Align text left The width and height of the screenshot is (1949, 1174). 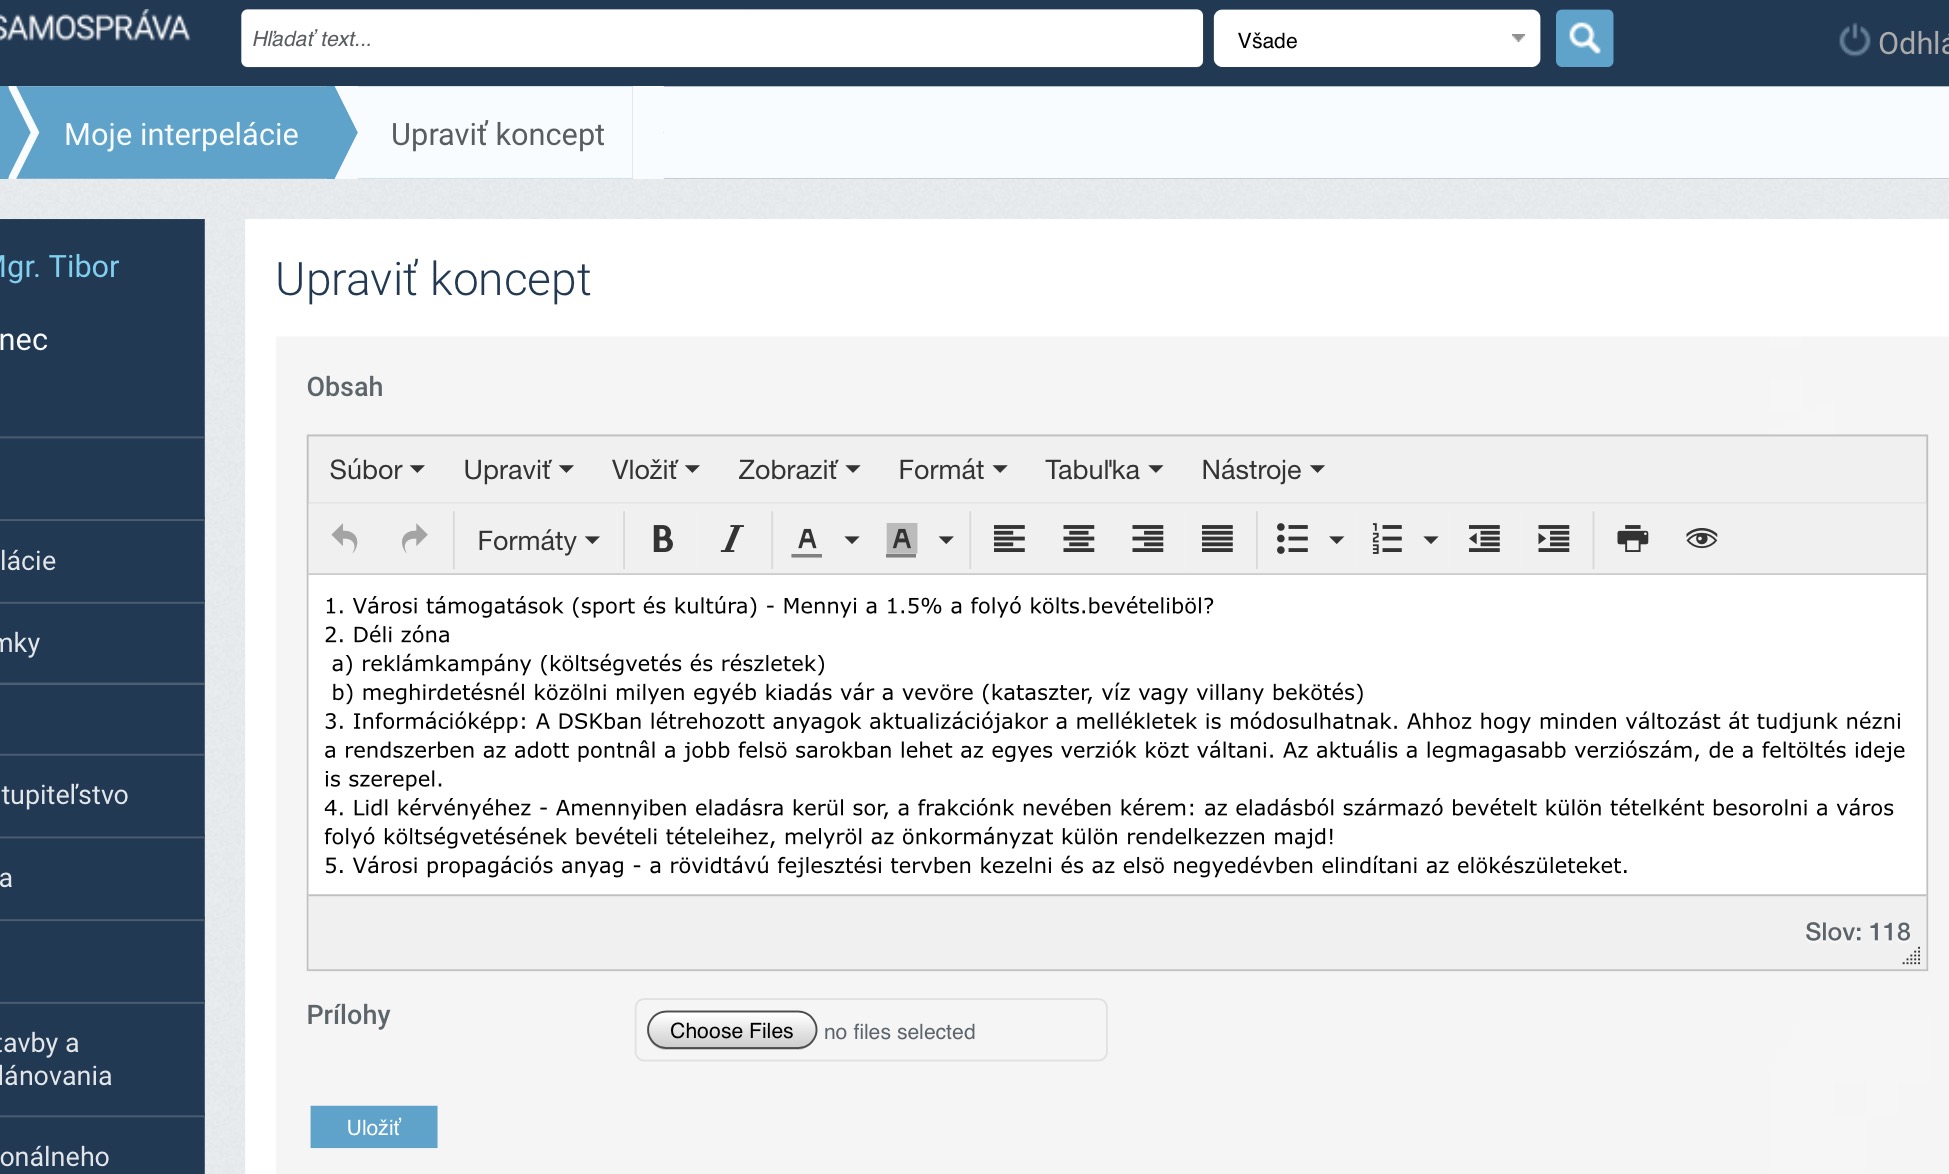(x=1008, y=539)
